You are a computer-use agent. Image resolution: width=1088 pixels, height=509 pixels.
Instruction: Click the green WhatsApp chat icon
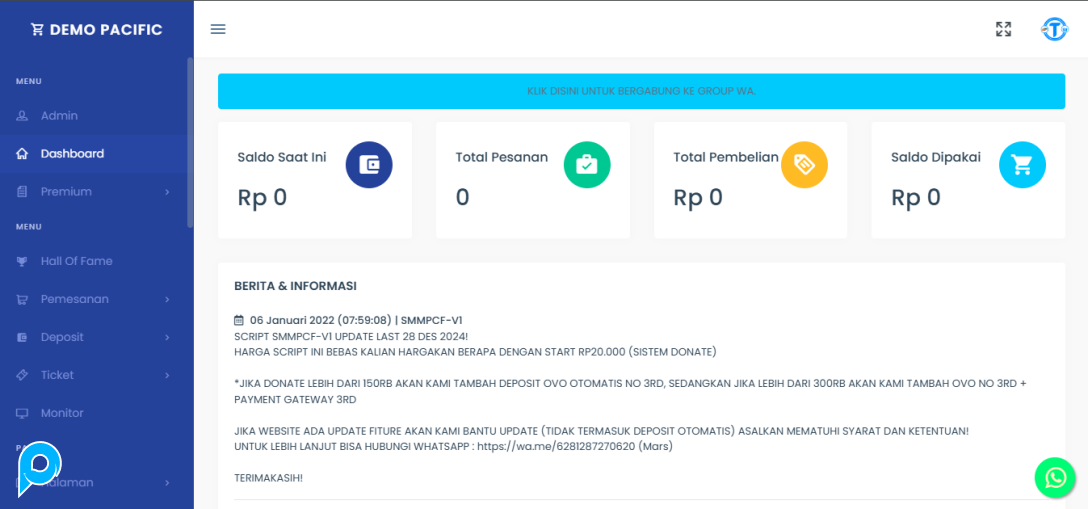tap(1055, 478)
